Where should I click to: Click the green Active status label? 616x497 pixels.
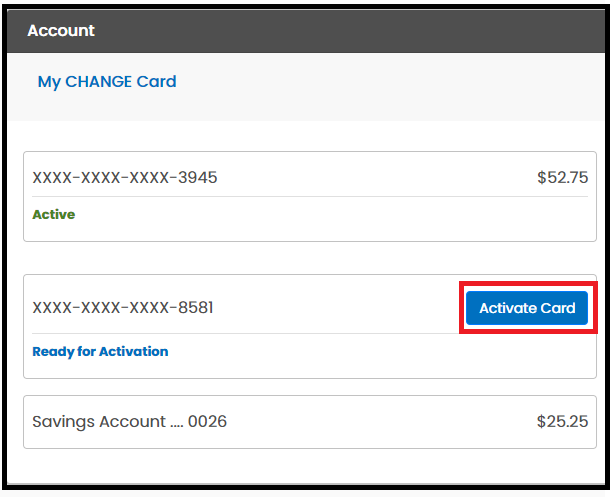pyautogui.click(x=53, y=215)
